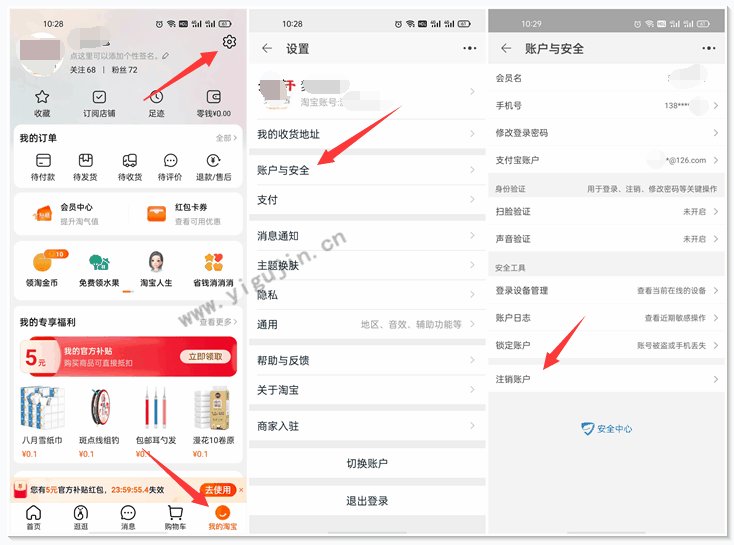Open 手机号 phone number row
The image size is (734, 545).
[606, 105]
